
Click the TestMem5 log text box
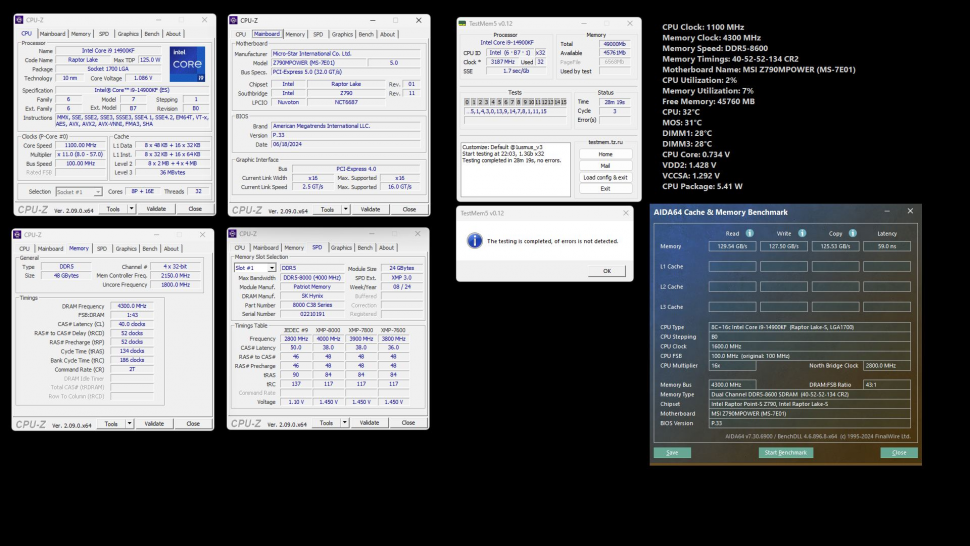[x=513, y=169]
